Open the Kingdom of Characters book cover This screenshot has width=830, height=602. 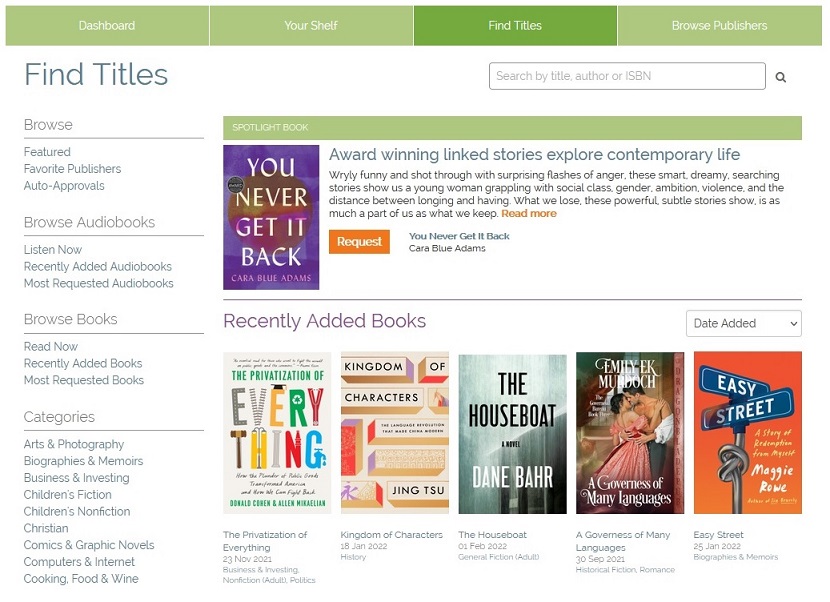[394, 433]
